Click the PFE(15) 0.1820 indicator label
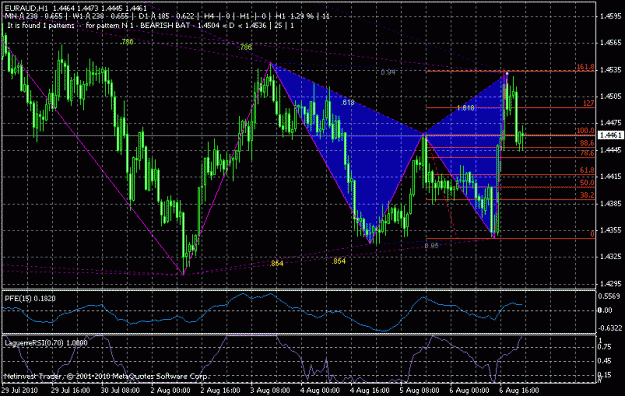This screenshot has width=625, height=396. tap(30, 298)
